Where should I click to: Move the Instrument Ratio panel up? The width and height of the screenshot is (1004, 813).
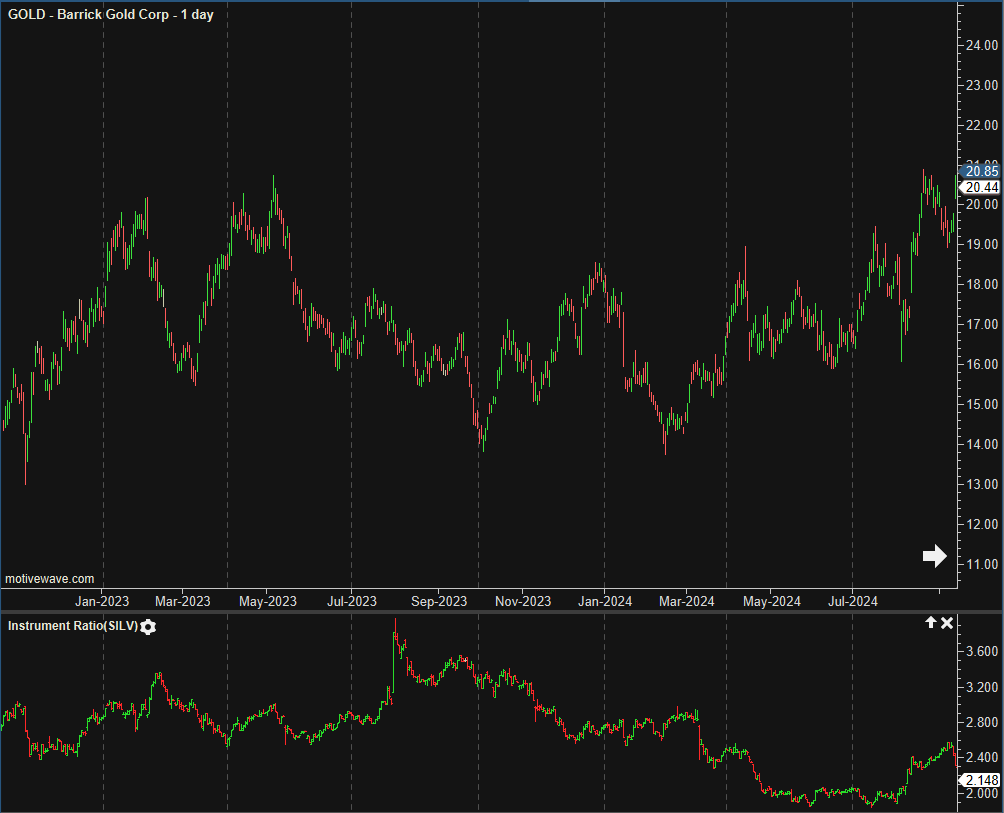click(930, 623)
